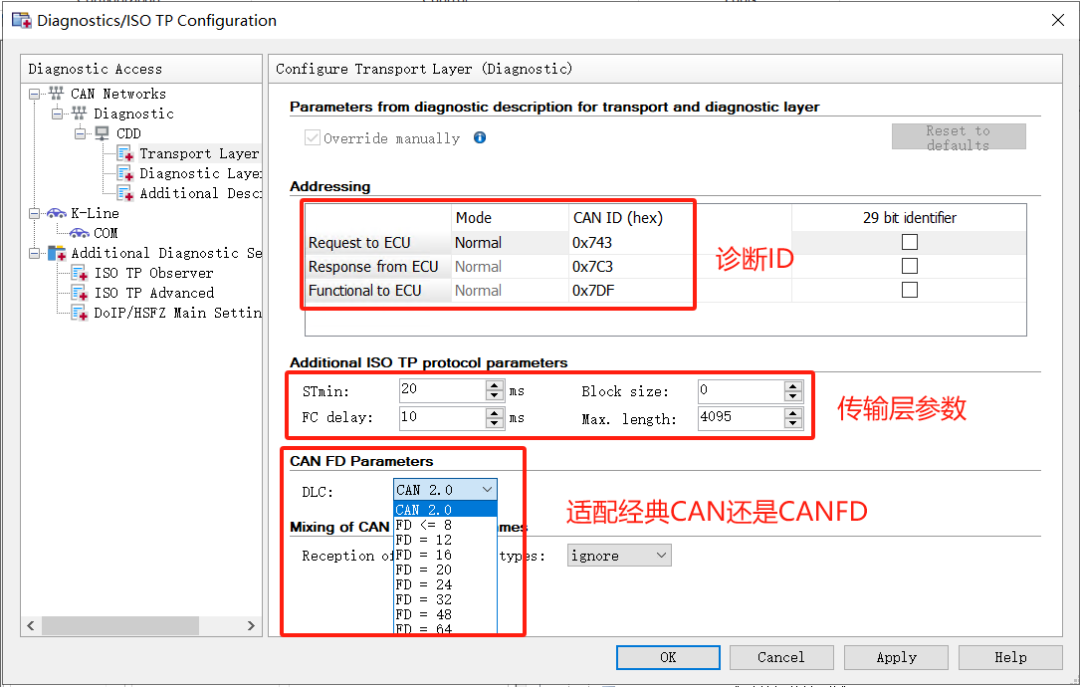This screenshot has width=1080, height=687.
Task: Click the Apply button
Action: (896, 657)
